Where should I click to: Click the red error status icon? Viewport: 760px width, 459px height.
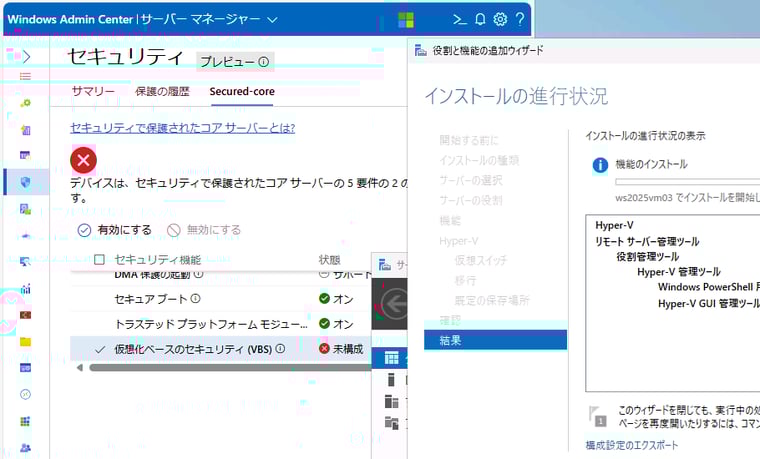pos(83,160)
